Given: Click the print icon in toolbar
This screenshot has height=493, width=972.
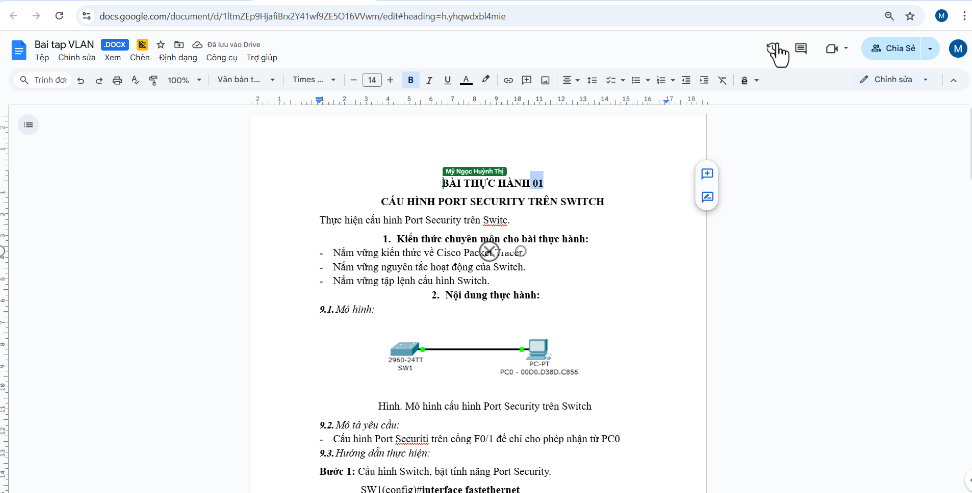Looking at the screenshot, I should (117, 80).
